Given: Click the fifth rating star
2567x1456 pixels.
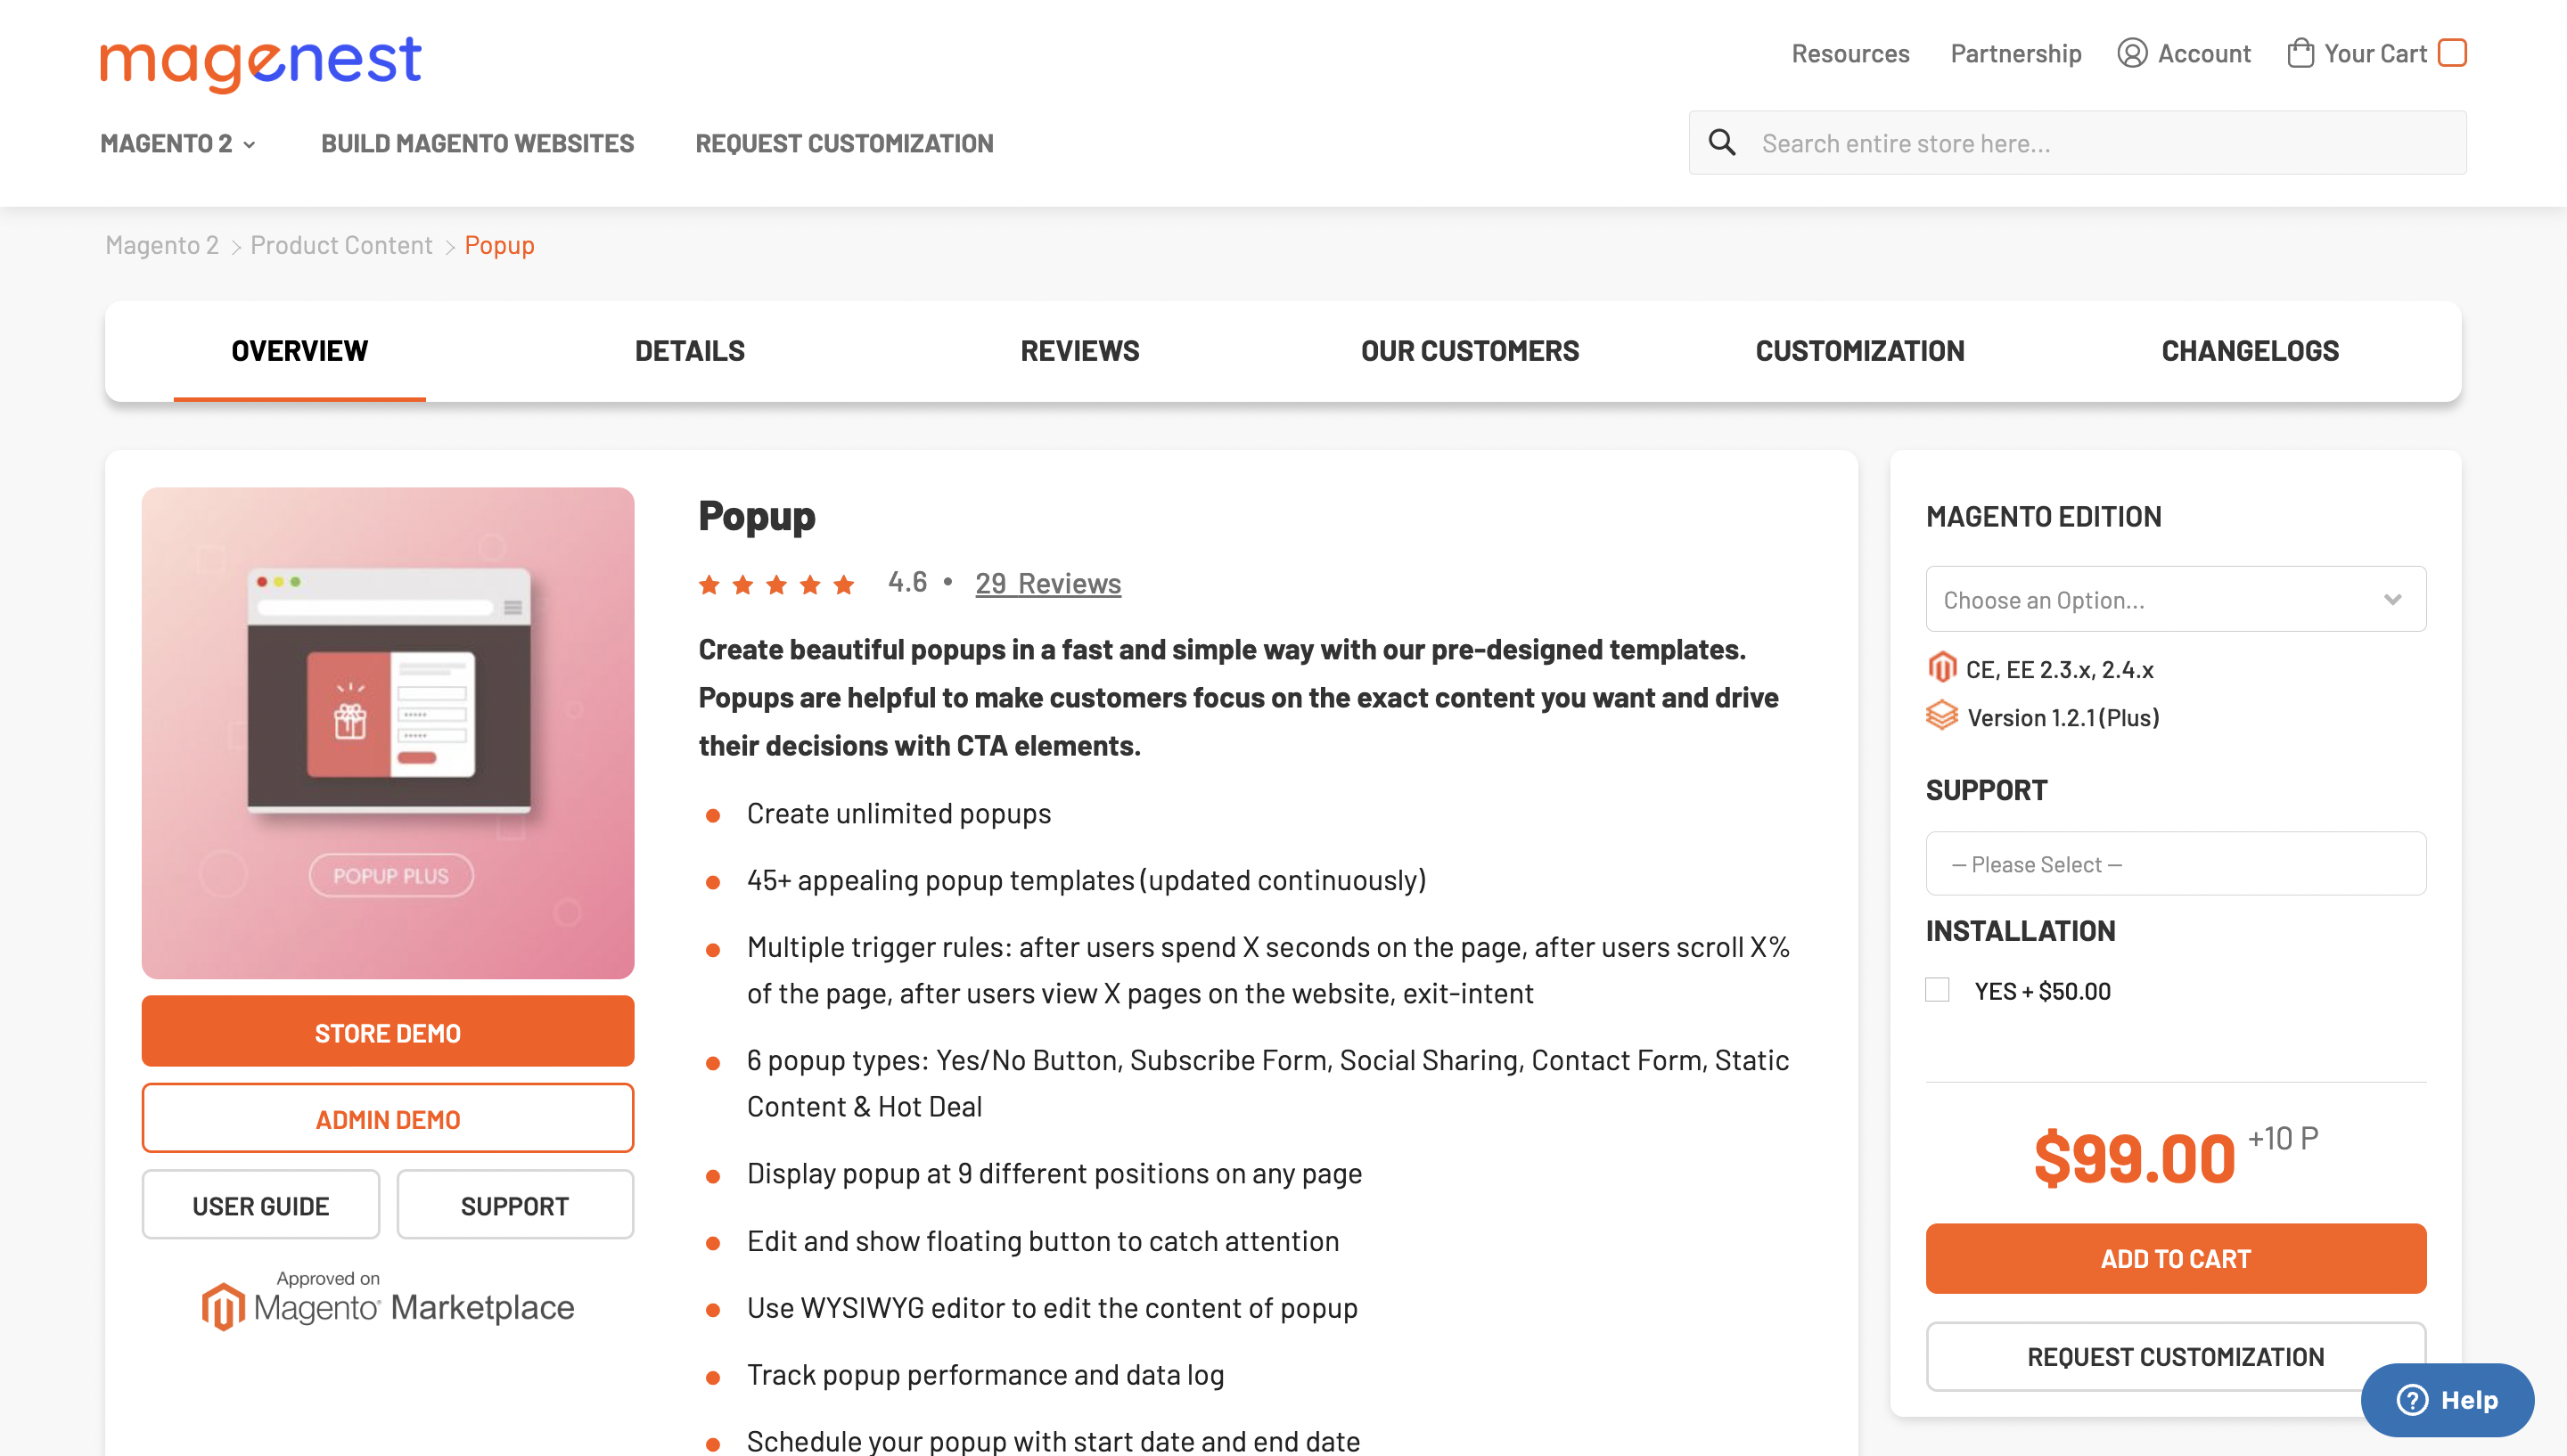Looking at the screenshot, I should 843,584.
